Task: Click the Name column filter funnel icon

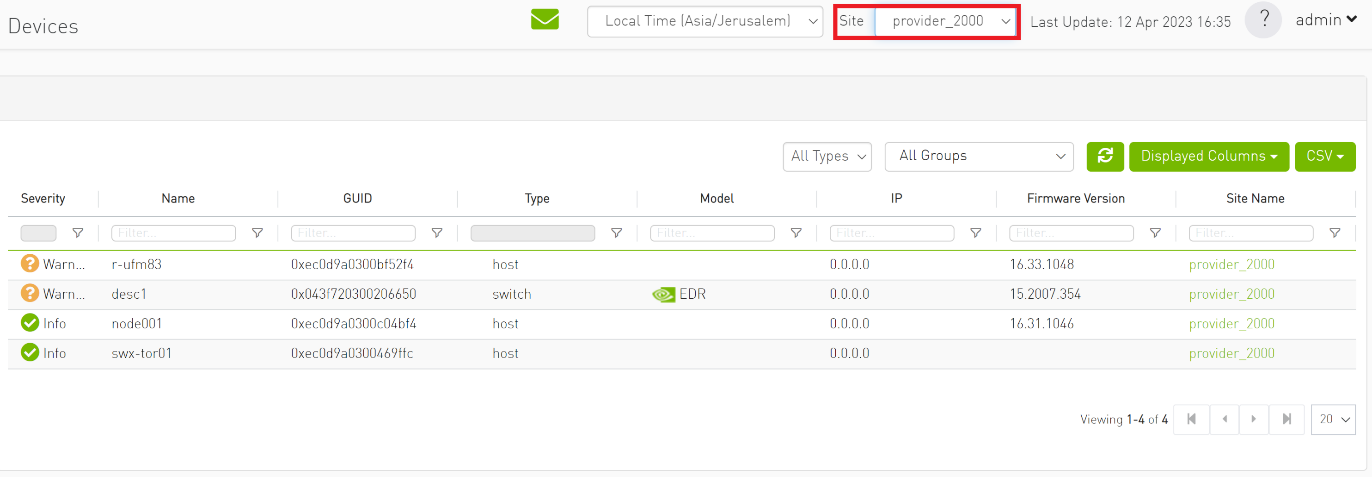Action: click(257, 233)
